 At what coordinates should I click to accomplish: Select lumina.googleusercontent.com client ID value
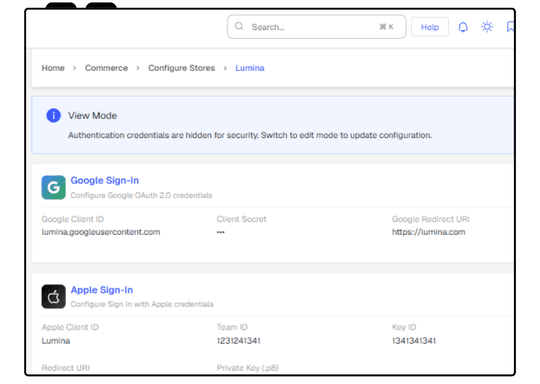[x=101, y=232]
